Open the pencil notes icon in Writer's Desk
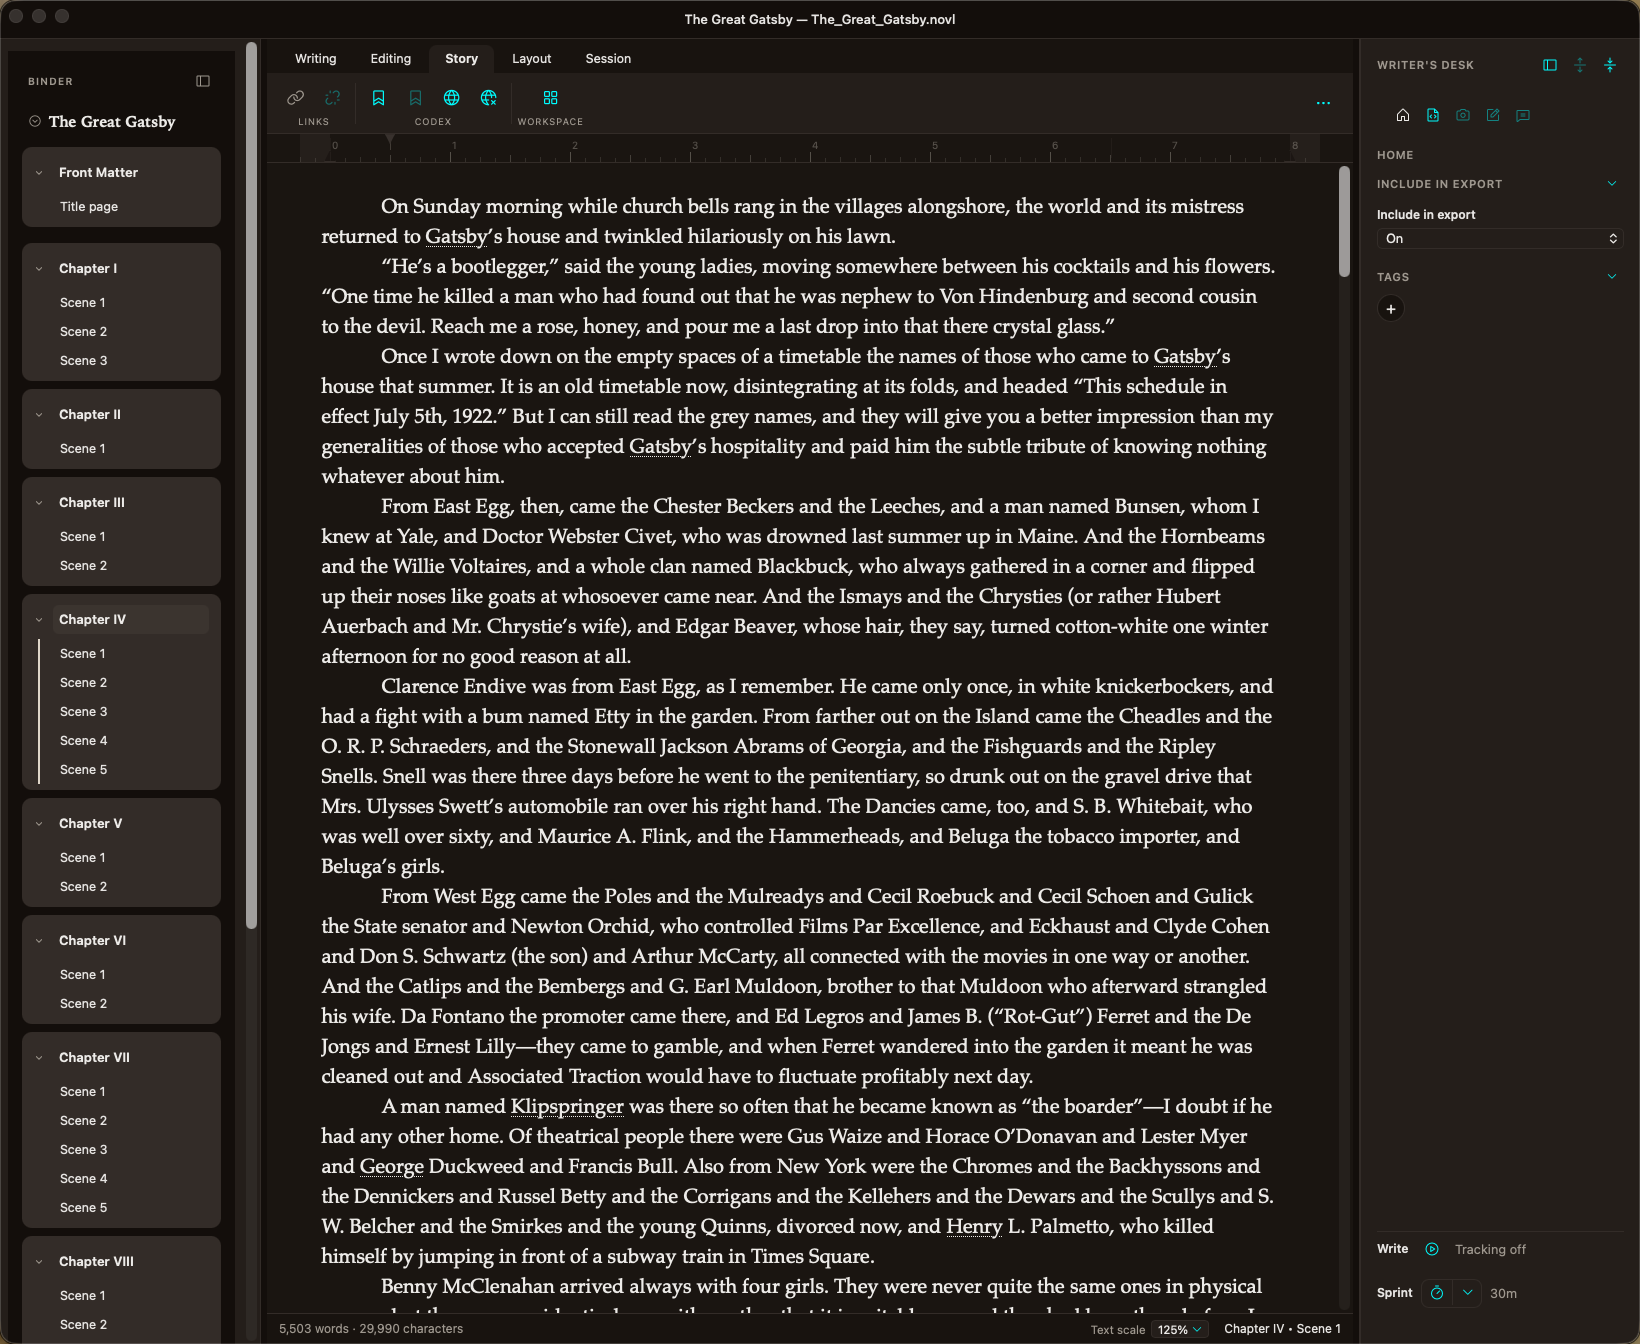This screenshot has width=1640, height=1344. 1493,115
